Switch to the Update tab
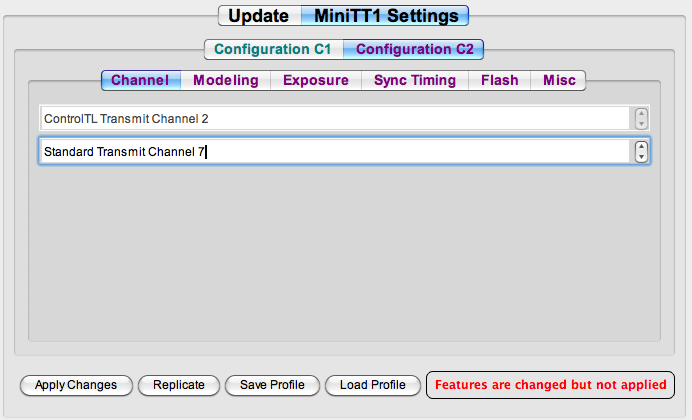This screenshot has height=420, width=692. [260, 16]
